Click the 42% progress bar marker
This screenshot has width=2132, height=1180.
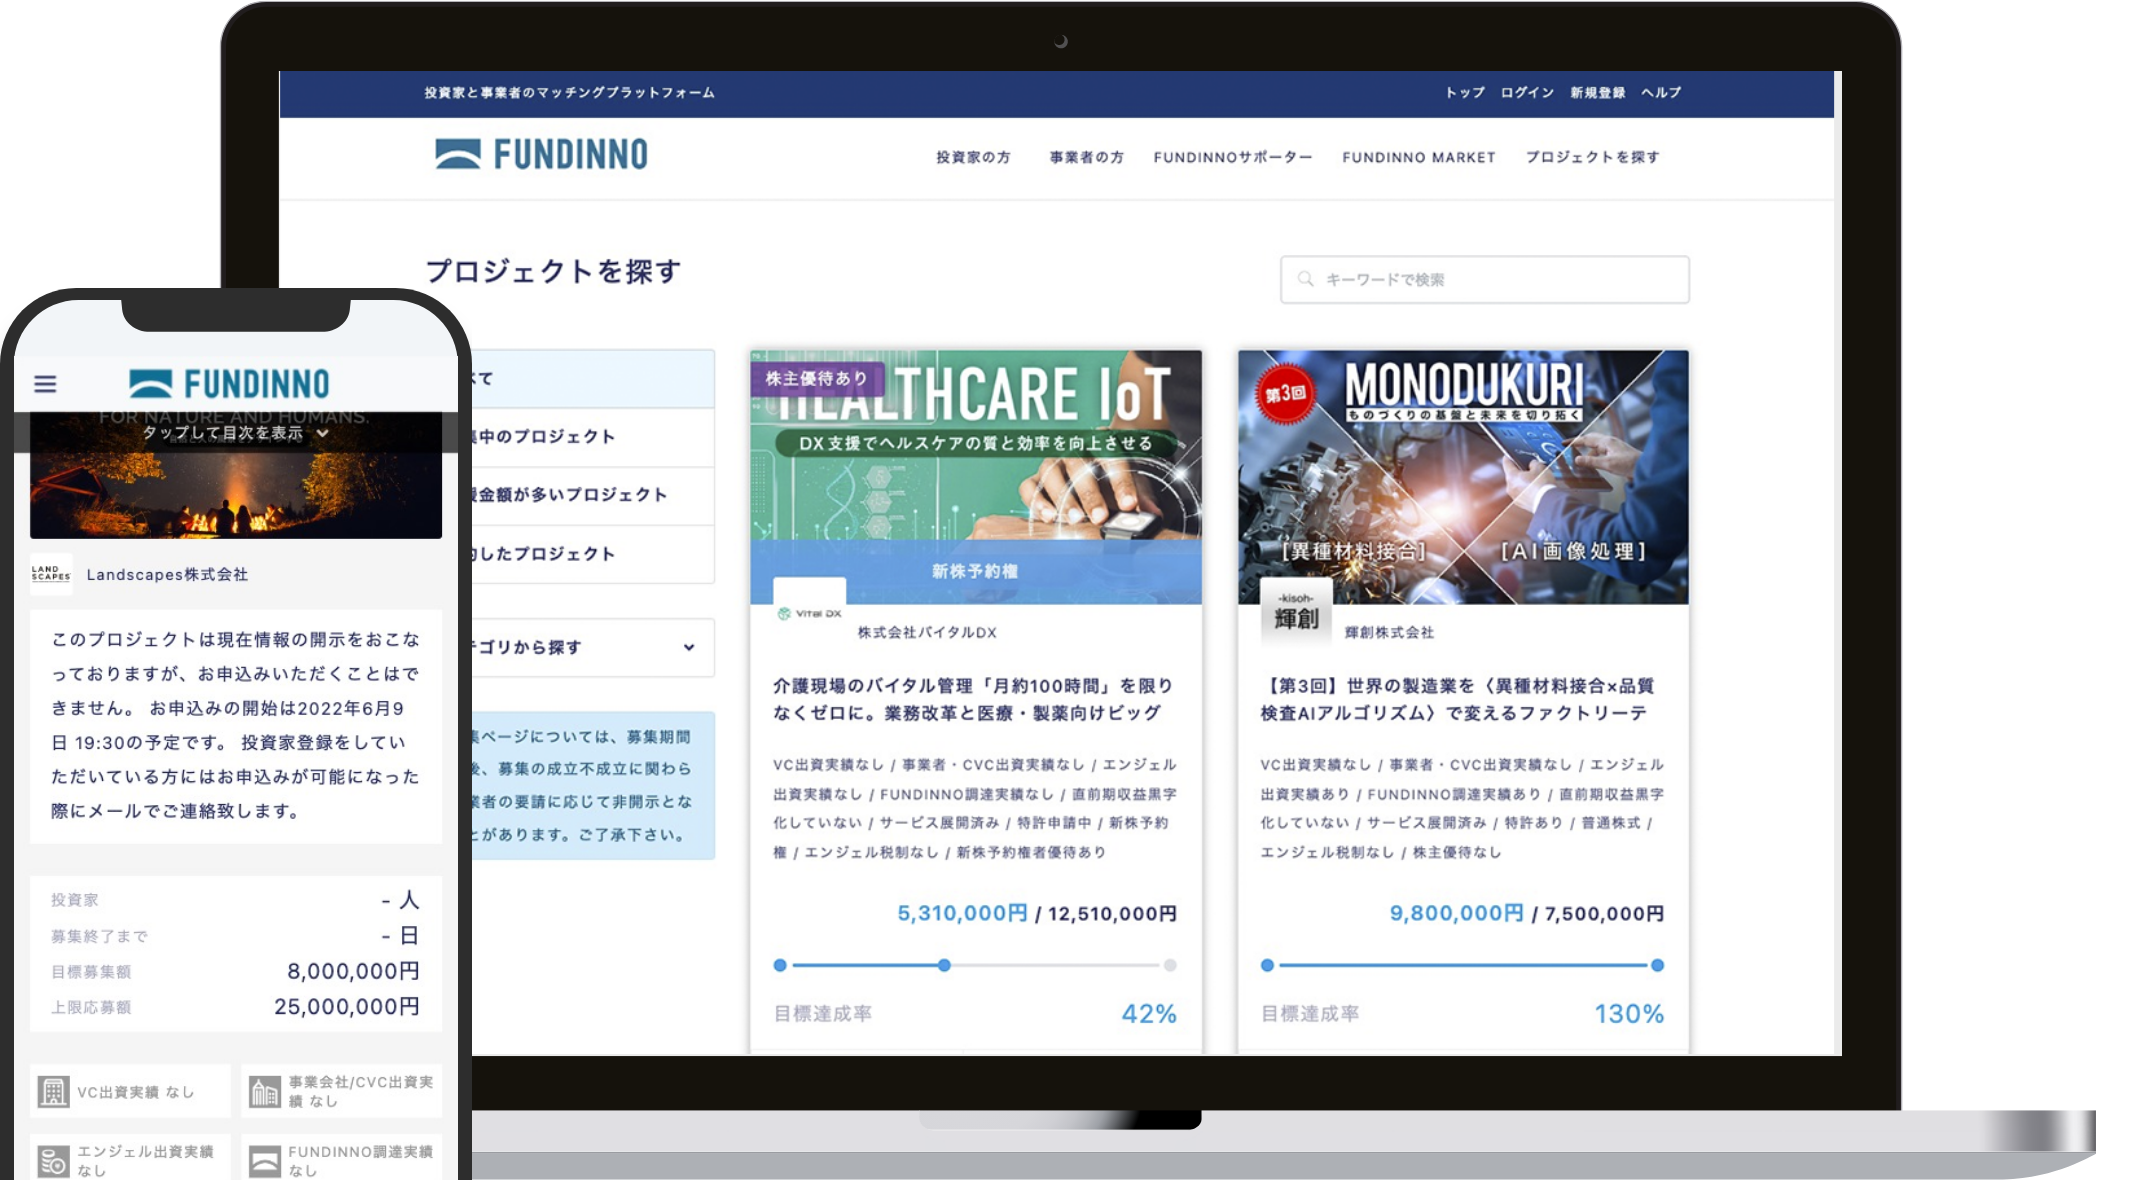point(944,965)
